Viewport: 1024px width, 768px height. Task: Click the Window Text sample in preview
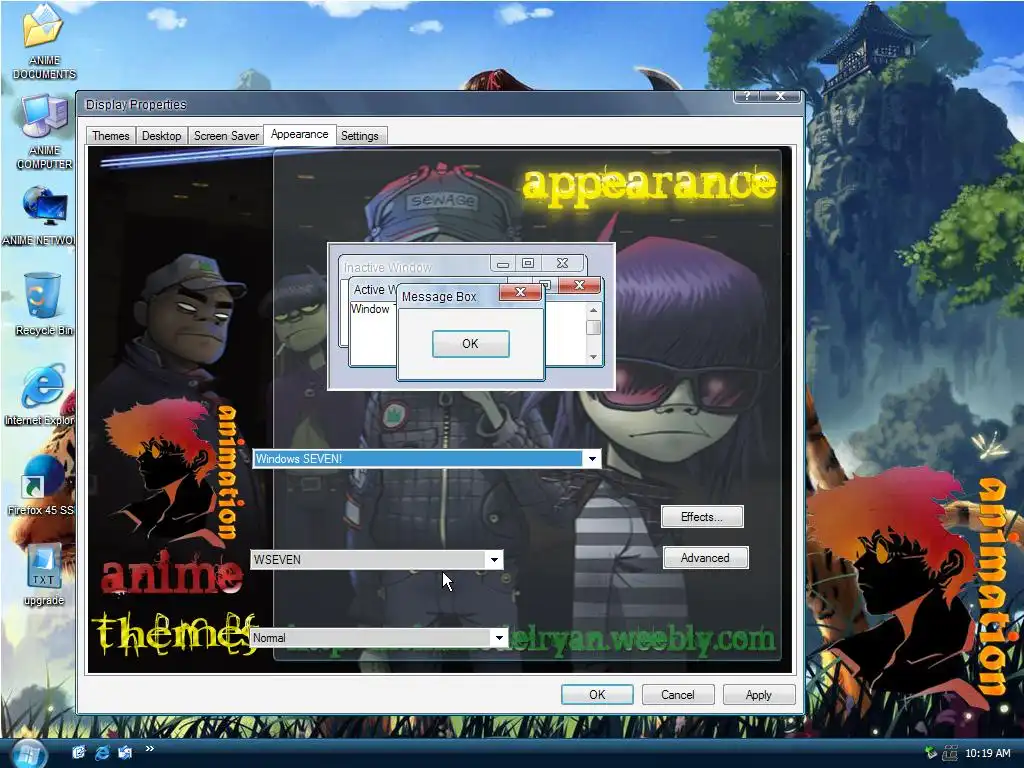point(372,309)
